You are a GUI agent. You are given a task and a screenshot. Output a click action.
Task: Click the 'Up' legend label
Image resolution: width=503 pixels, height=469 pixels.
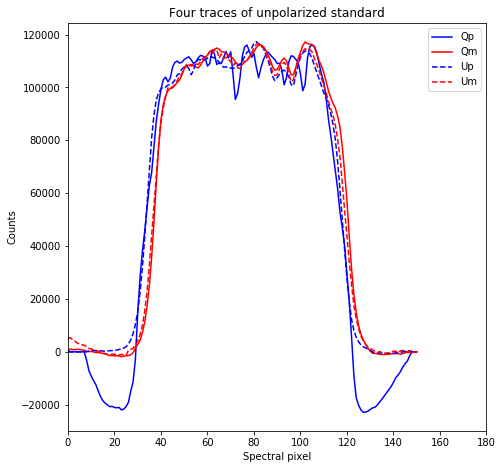[x=467, y=66]
